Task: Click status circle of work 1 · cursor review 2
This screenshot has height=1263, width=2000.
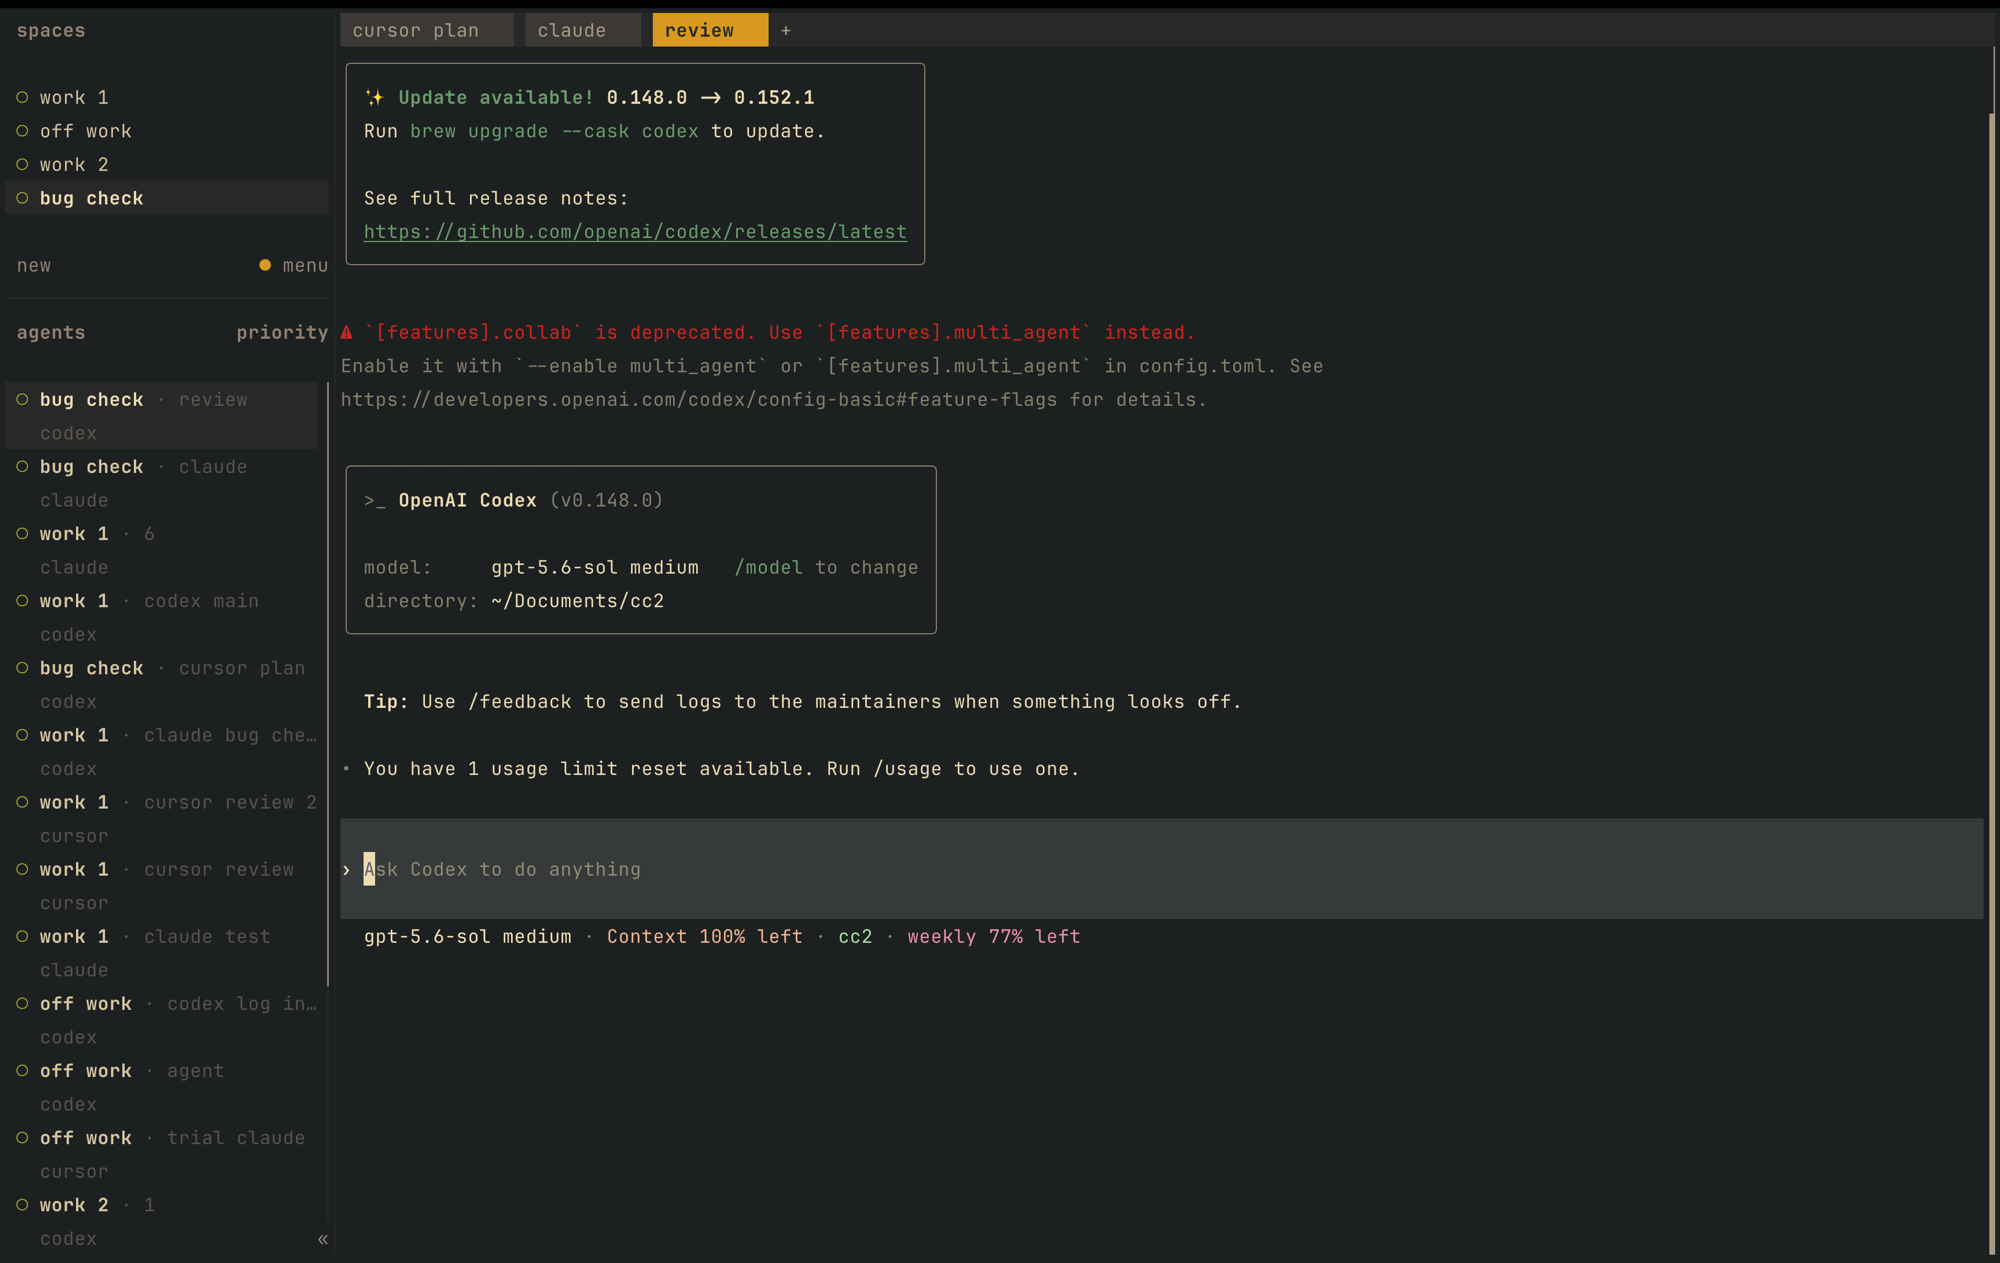Action: [x=22, y=801]
